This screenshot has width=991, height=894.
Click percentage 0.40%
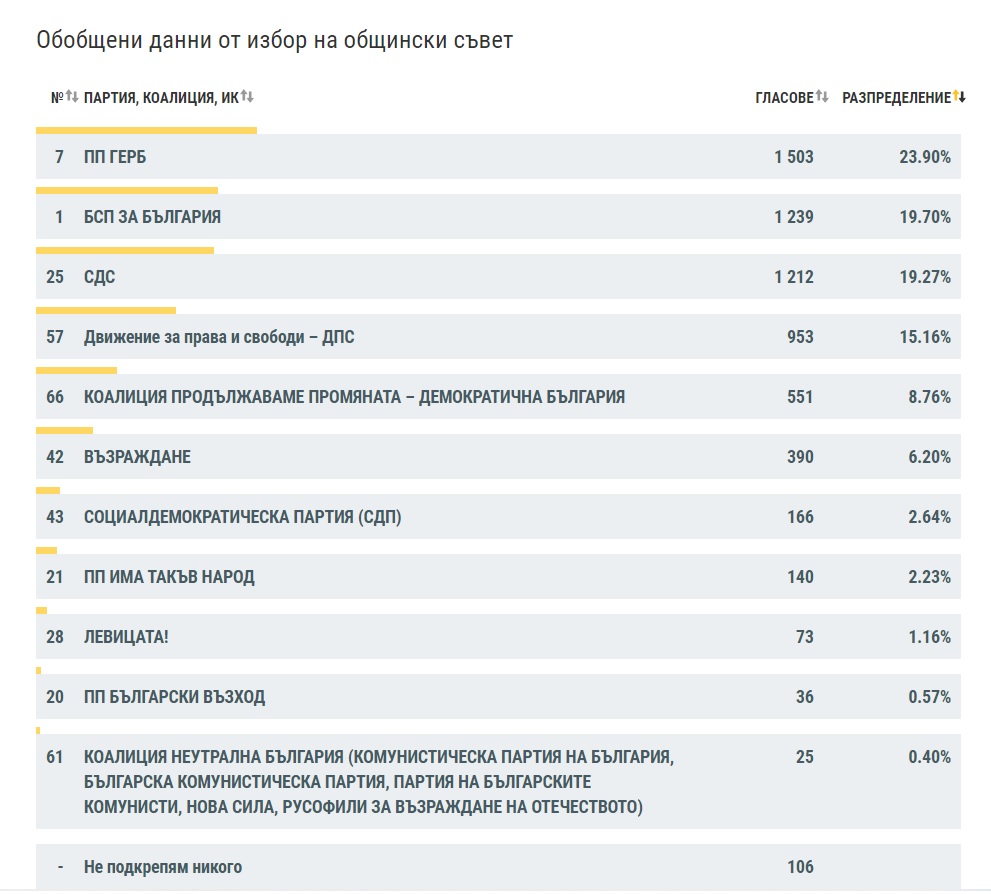click(x=930, y=757)
